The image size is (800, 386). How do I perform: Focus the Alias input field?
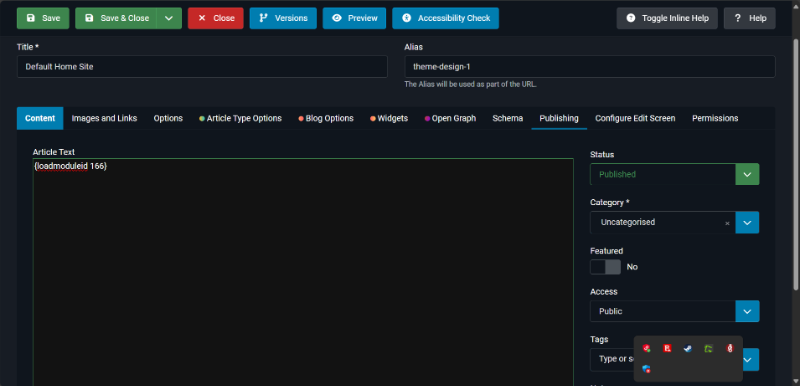(590, 67)
